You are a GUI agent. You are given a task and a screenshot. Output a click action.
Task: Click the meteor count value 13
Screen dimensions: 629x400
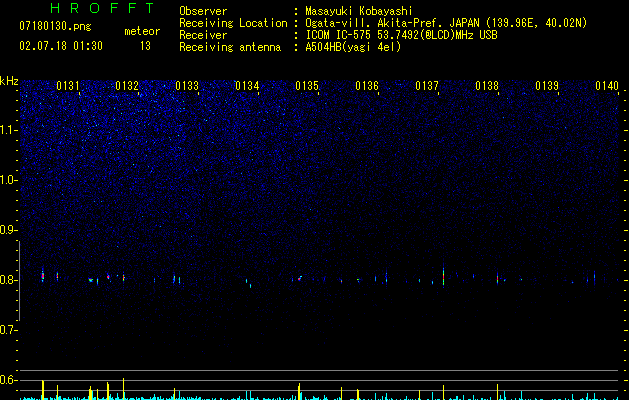click(x=145, y=46)
